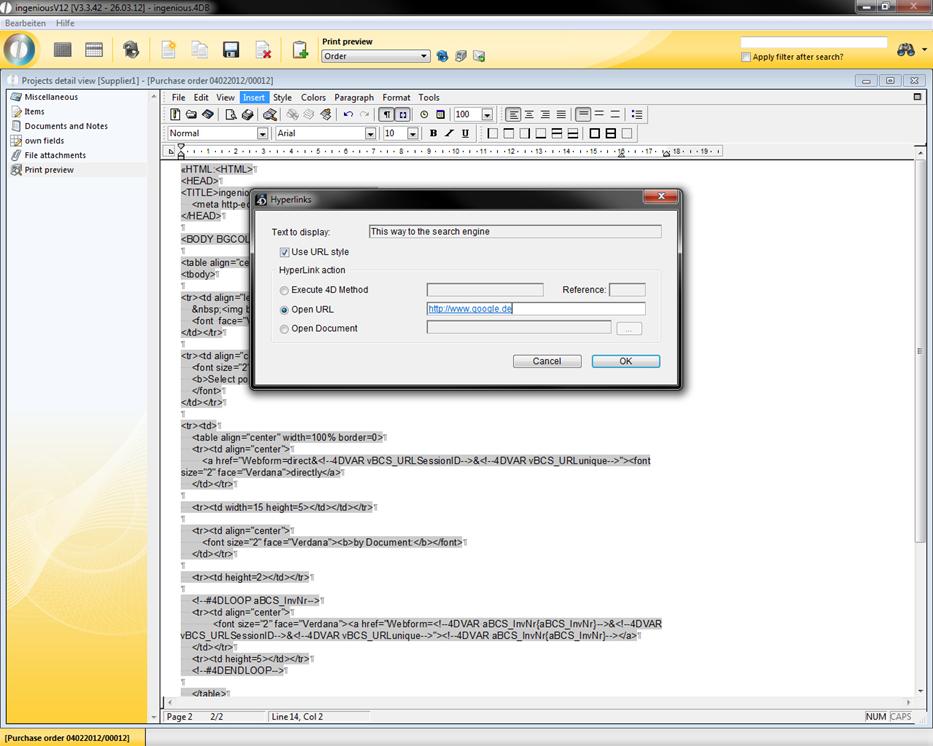
Task: Click the underline formatting icon
Action: [x=465, y=133]
